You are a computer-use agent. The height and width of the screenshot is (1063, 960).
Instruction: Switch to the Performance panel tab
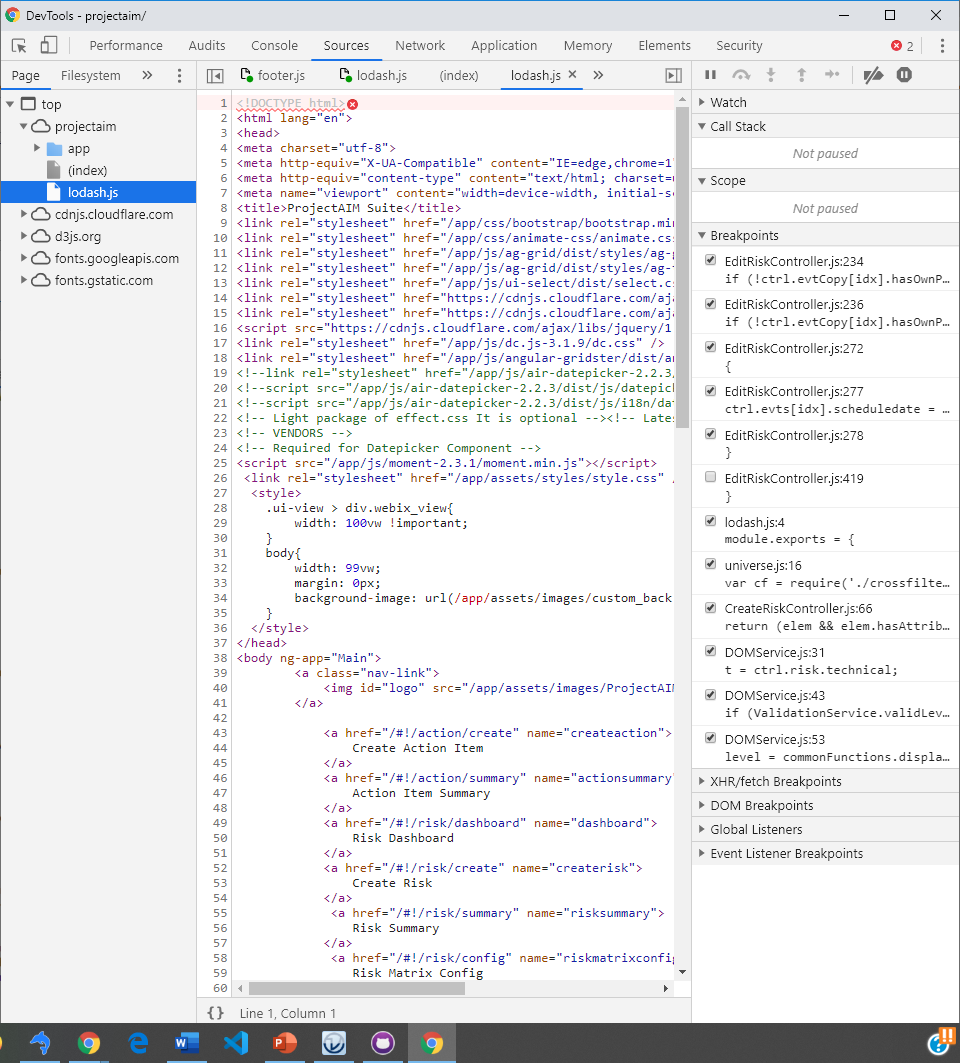point(126,45)
